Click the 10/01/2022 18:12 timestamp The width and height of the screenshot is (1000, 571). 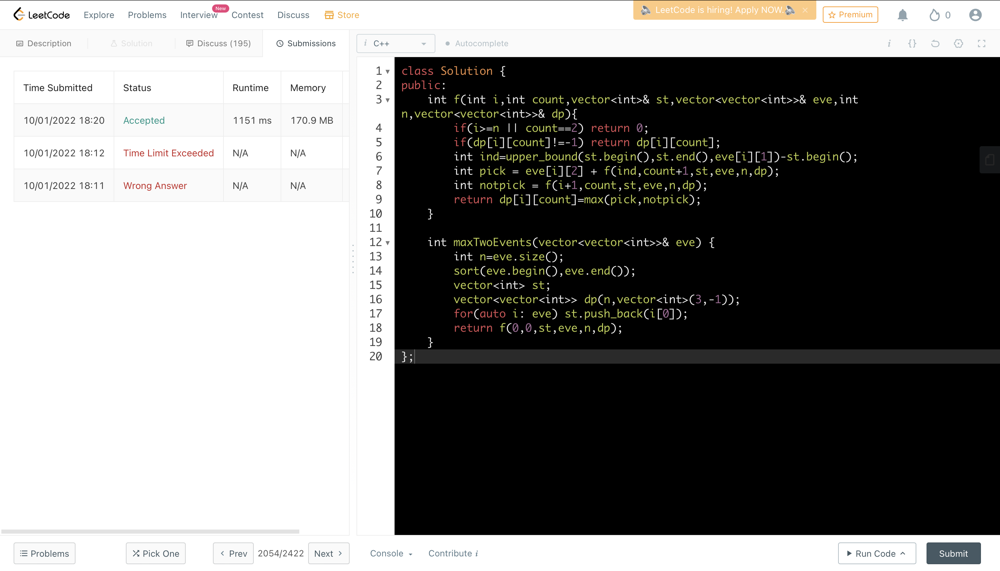point(64,153)
